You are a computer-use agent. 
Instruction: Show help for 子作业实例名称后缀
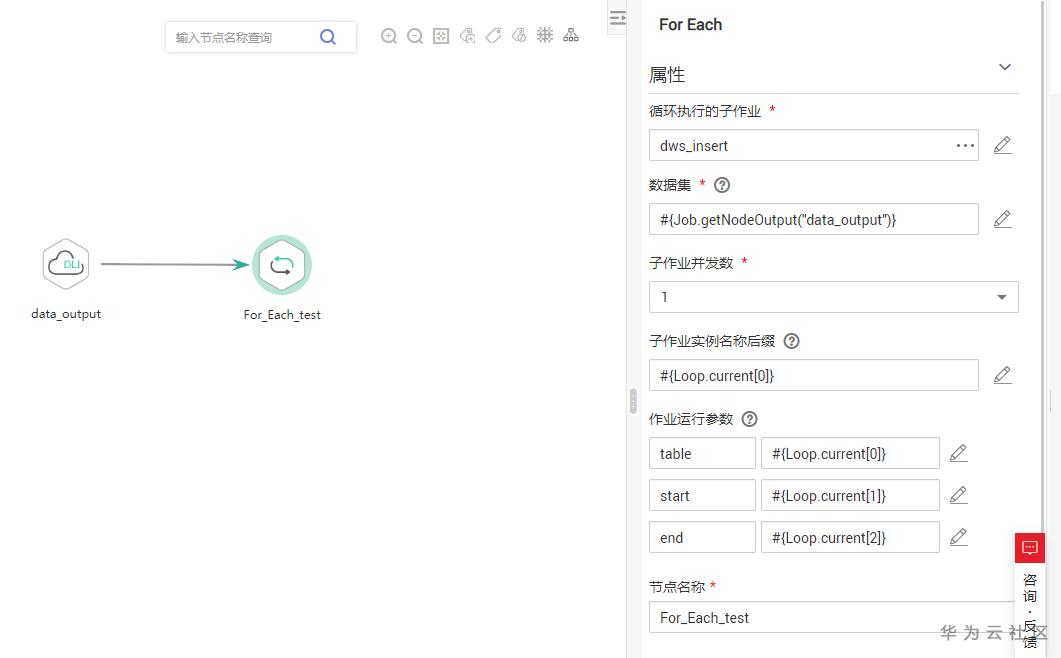[791, 341]
